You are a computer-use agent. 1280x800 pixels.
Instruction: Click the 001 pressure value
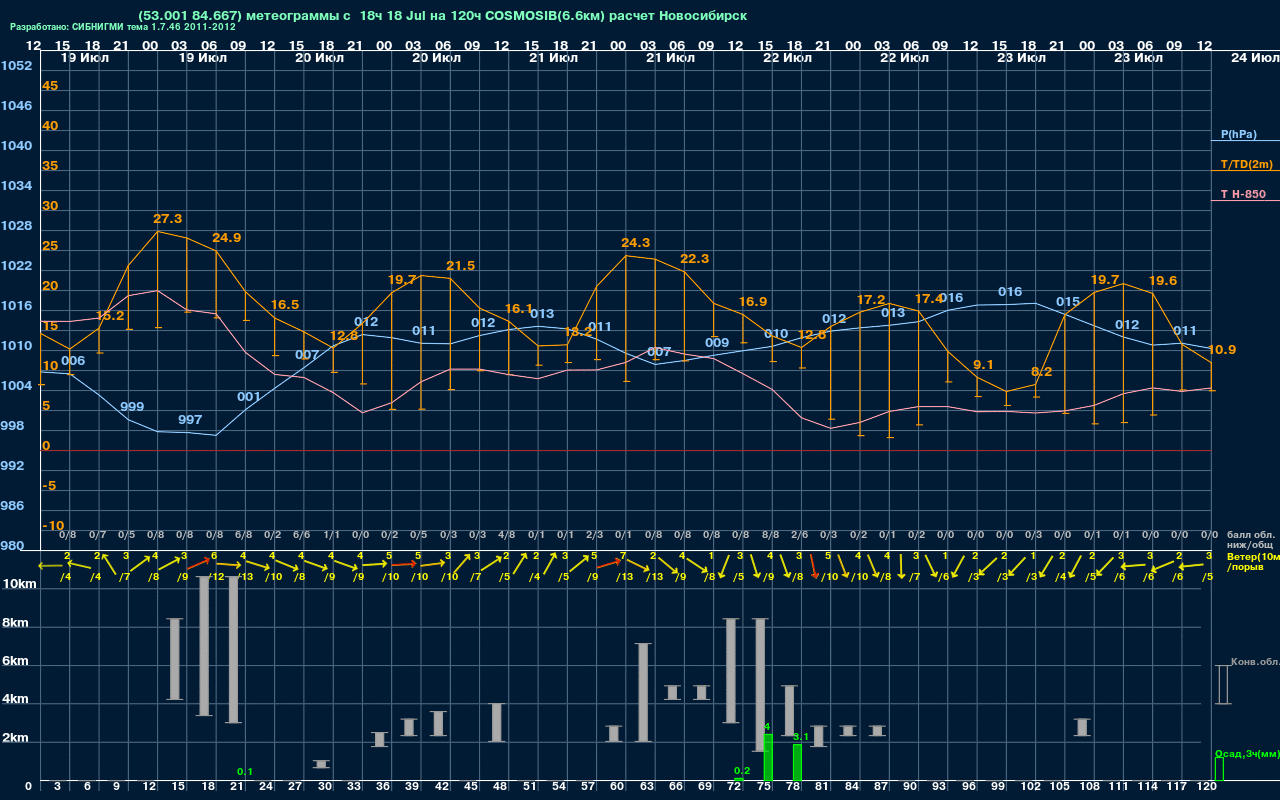(x=249, y=397)
